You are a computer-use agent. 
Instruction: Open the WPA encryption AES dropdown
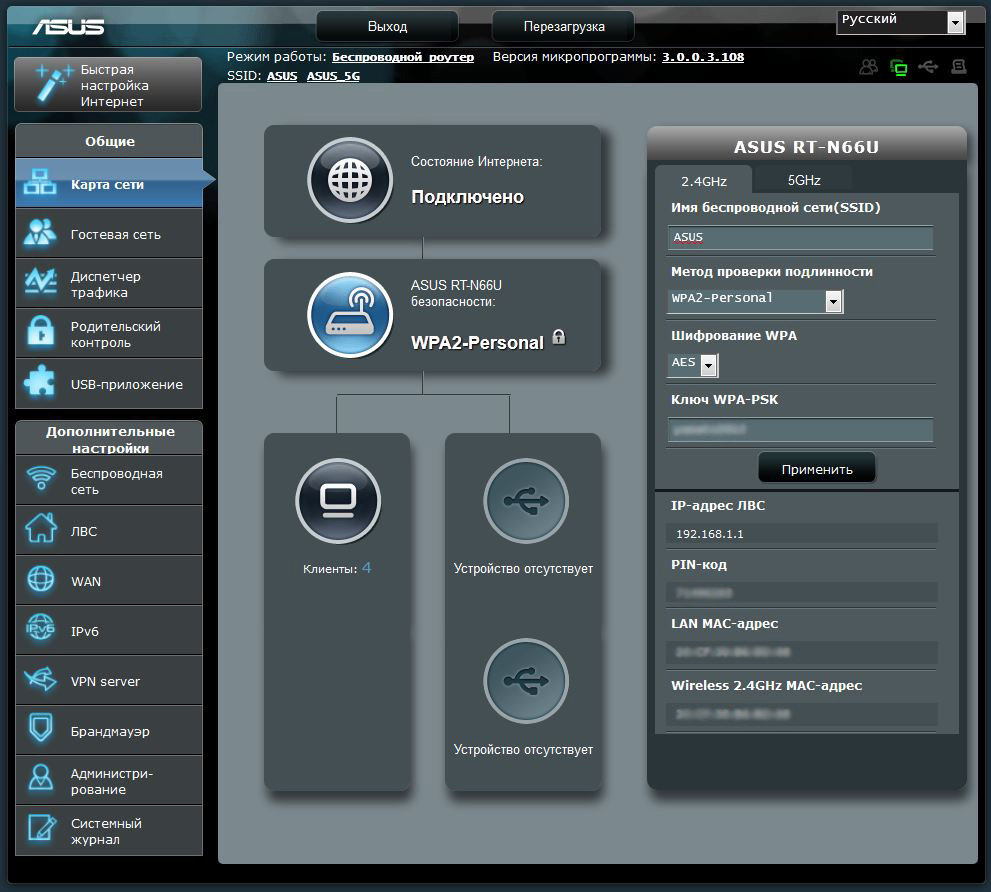pos(693,365)
